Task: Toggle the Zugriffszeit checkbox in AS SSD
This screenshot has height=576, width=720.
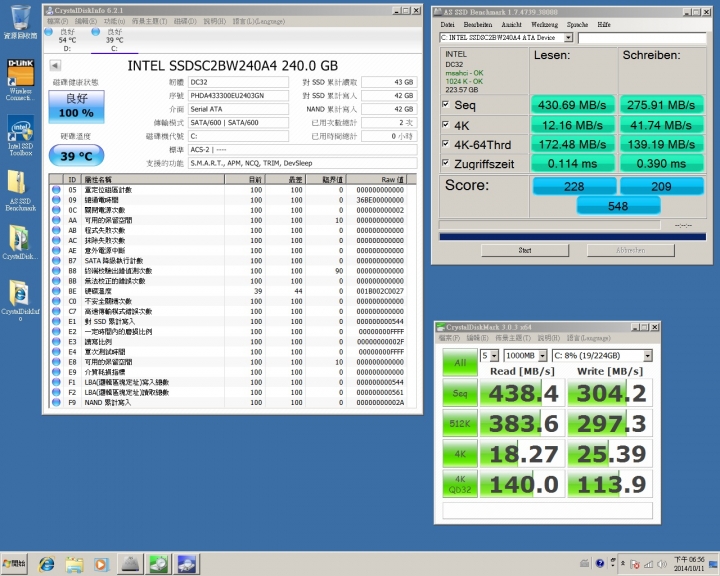Action: coord(445,163)
